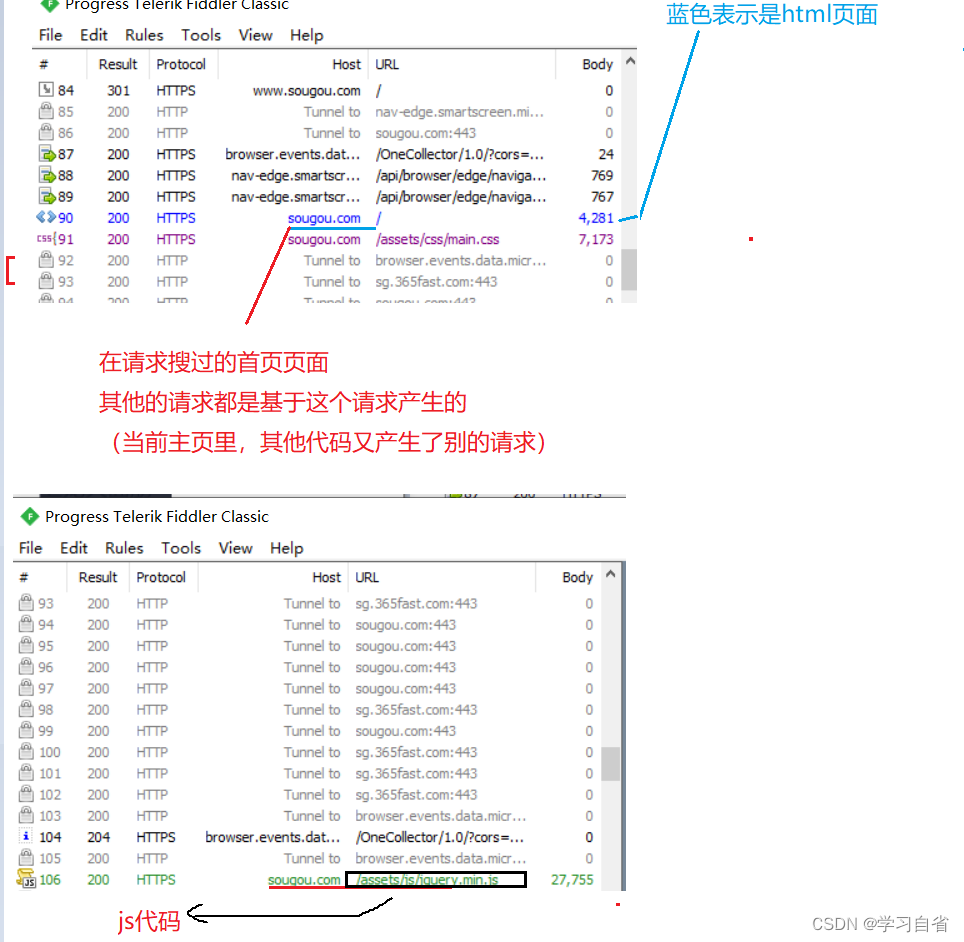Sort by Protocol column in upper window
This screenshot has height=942, width=964.
coord(181,64)
